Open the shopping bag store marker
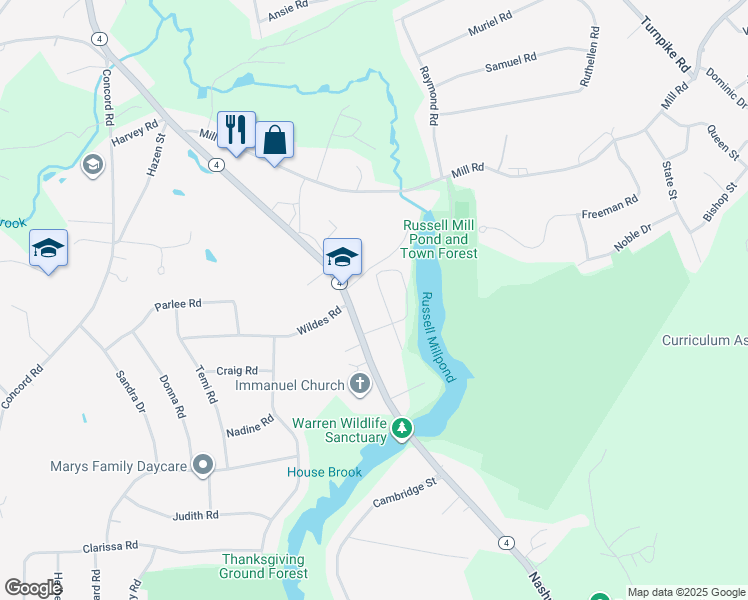Viewport: 748px width, 600px height. click(274, 140)
